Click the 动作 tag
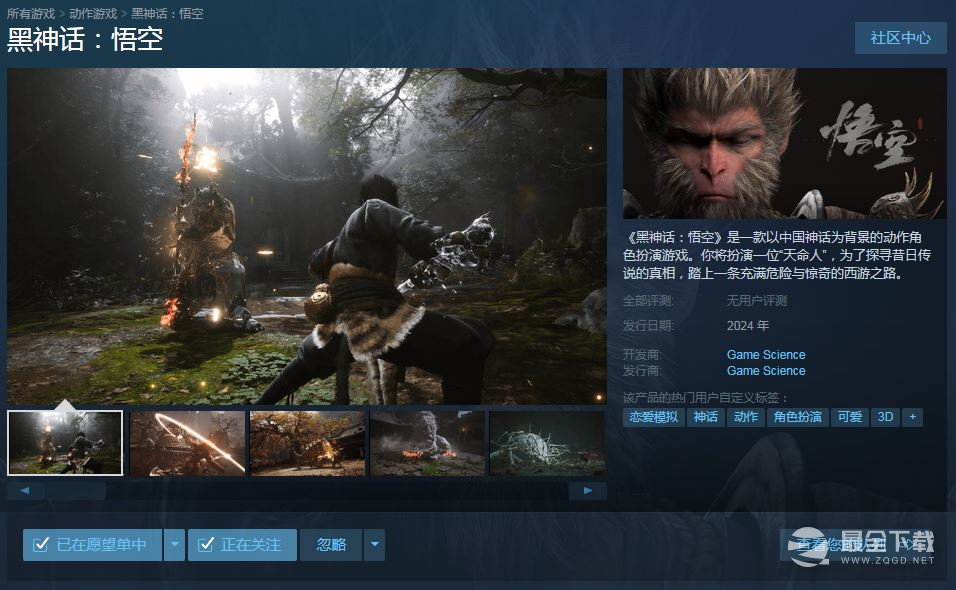956x590 pixels. coord(746,417)
